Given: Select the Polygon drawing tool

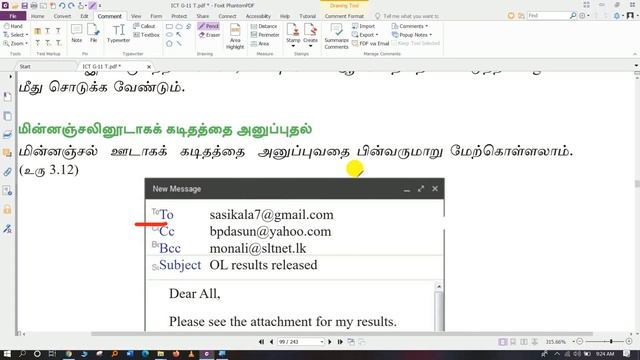Looking at the screenshot, I should (x=169, y=43).
